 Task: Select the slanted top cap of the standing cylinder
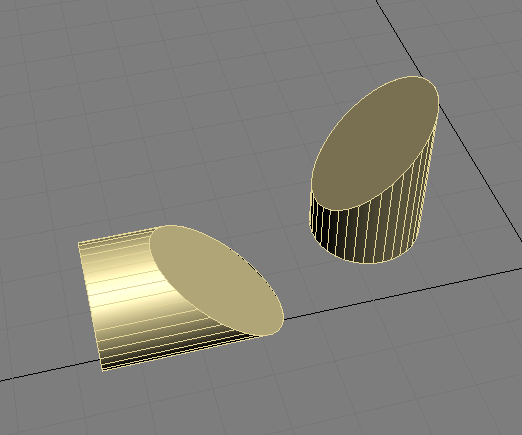pyautogui.click(x=375, y=143)
